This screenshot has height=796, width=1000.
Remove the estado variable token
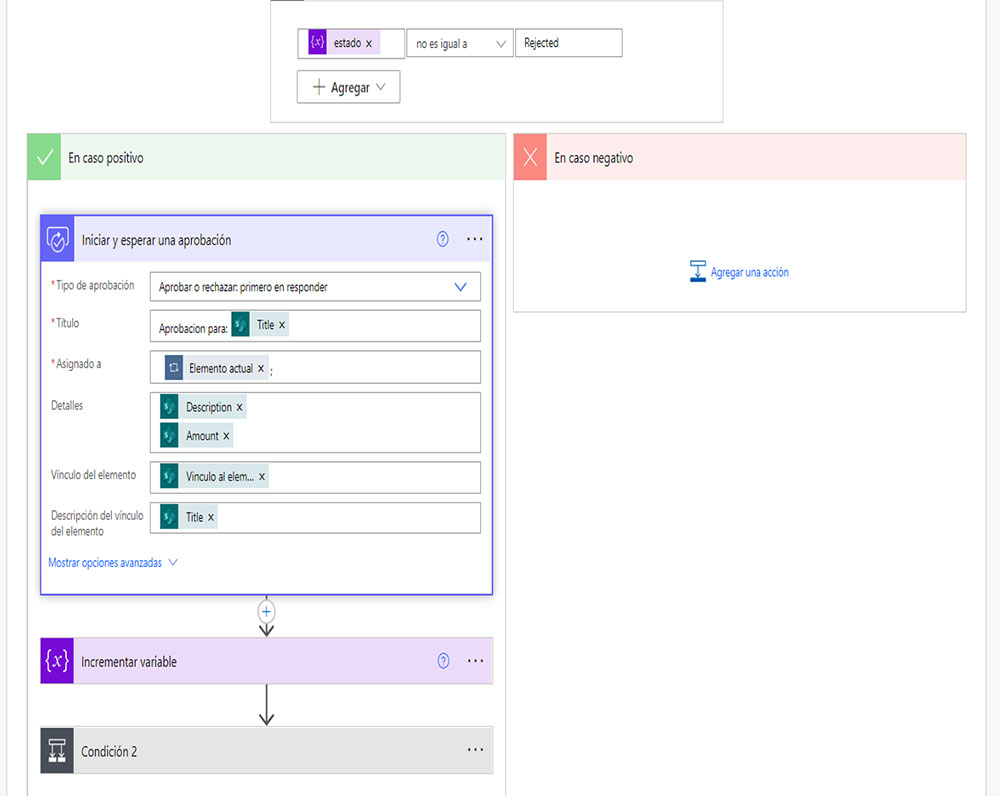point(369,44)
